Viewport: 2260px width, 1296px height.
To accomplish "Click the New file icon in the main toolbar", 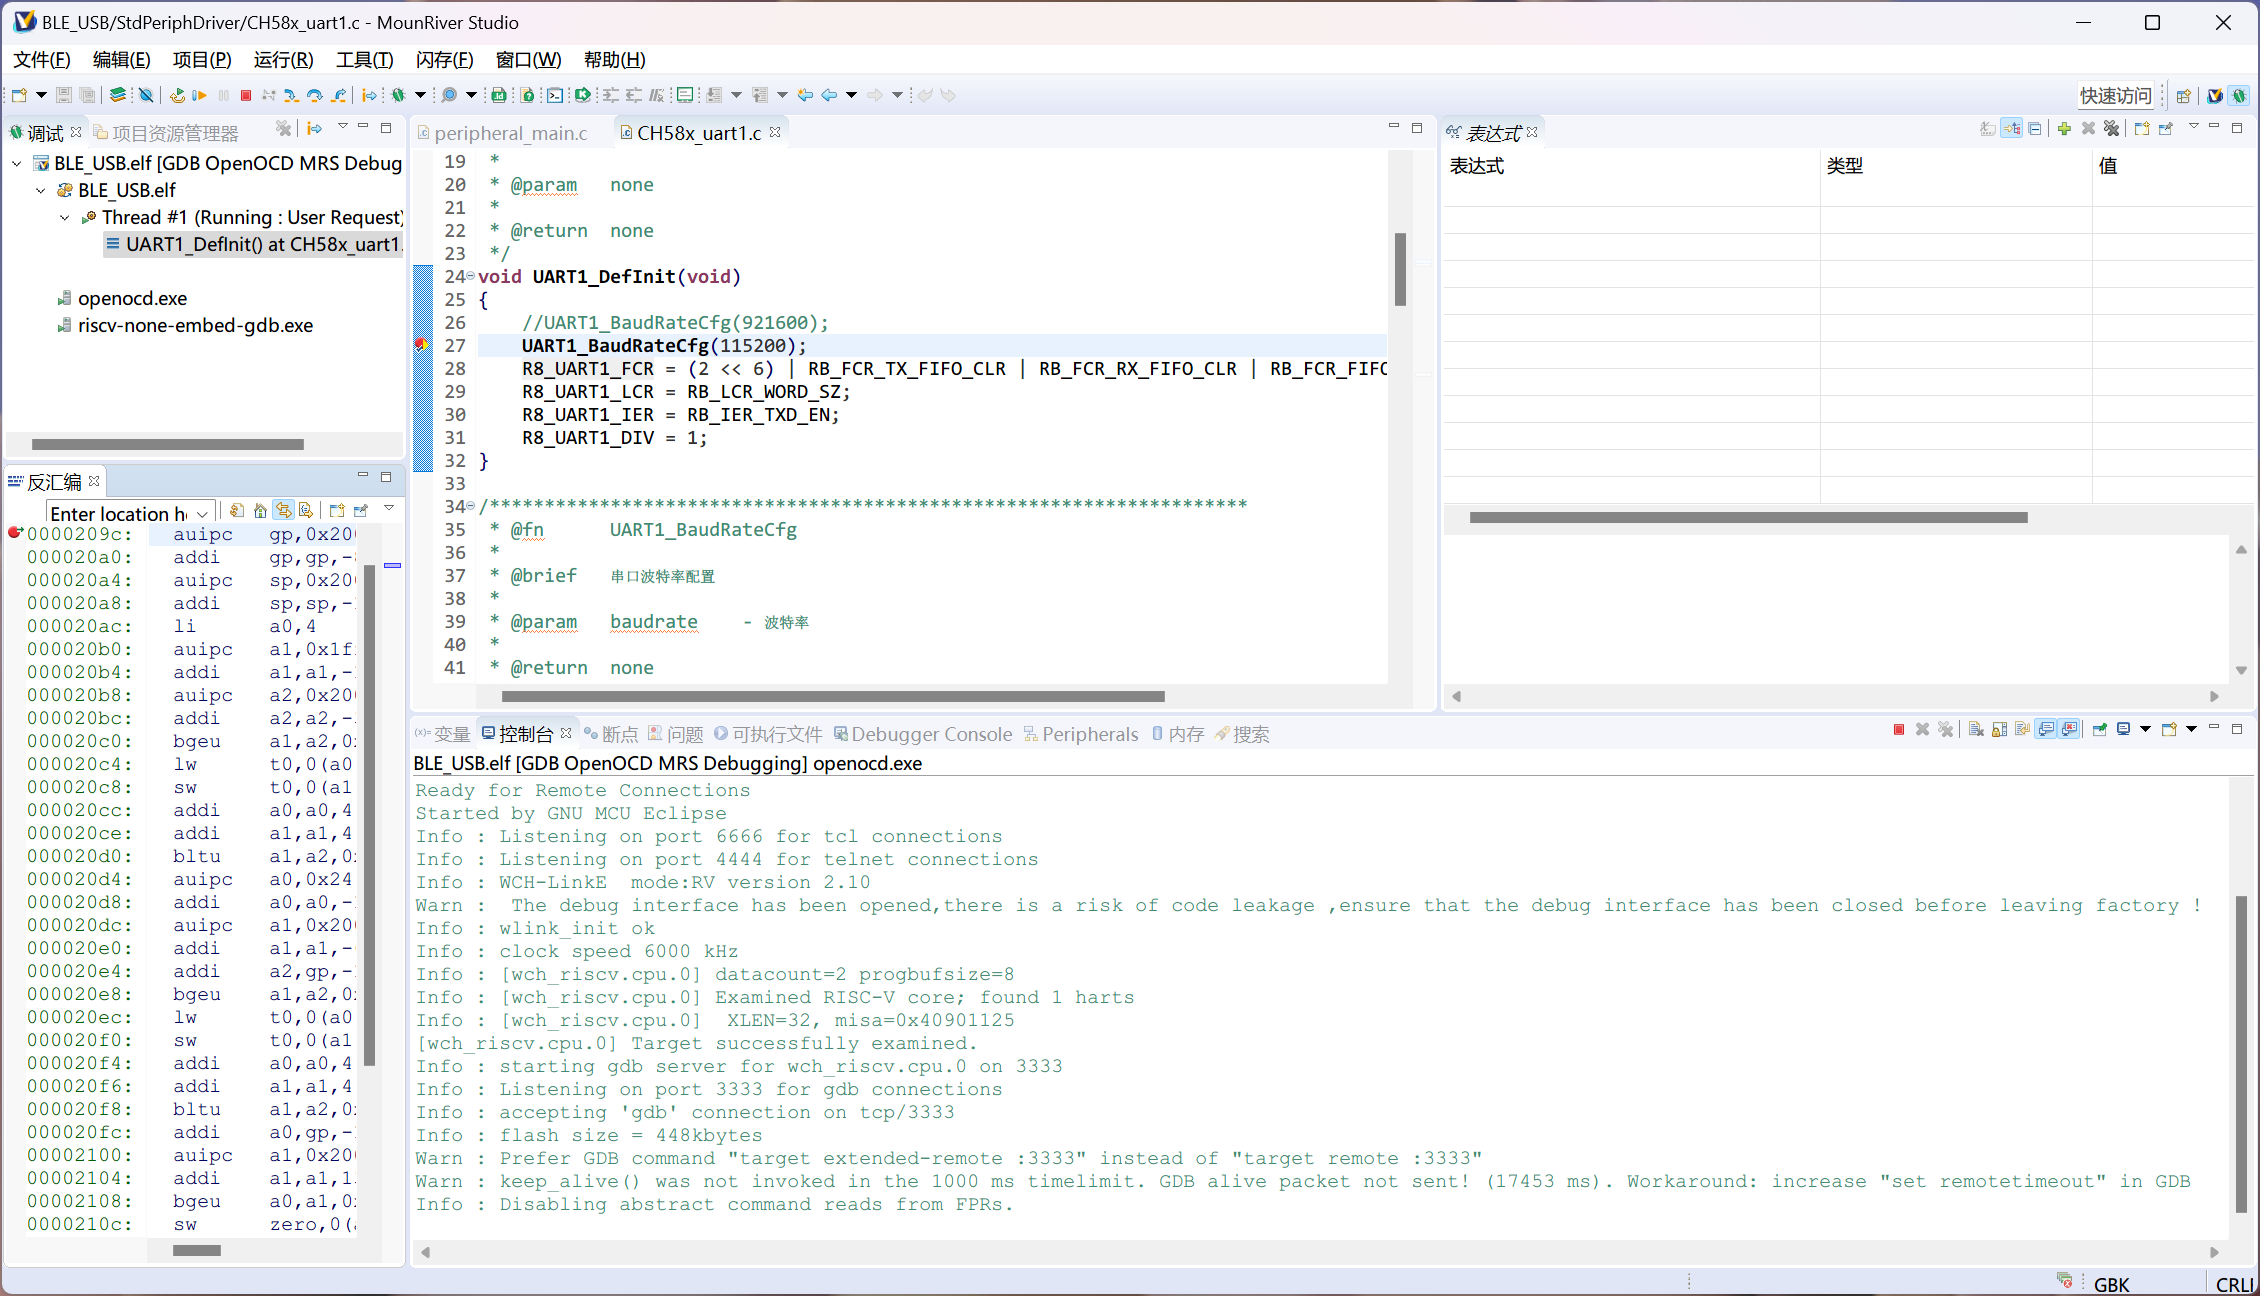I will [x=19, y=95].
